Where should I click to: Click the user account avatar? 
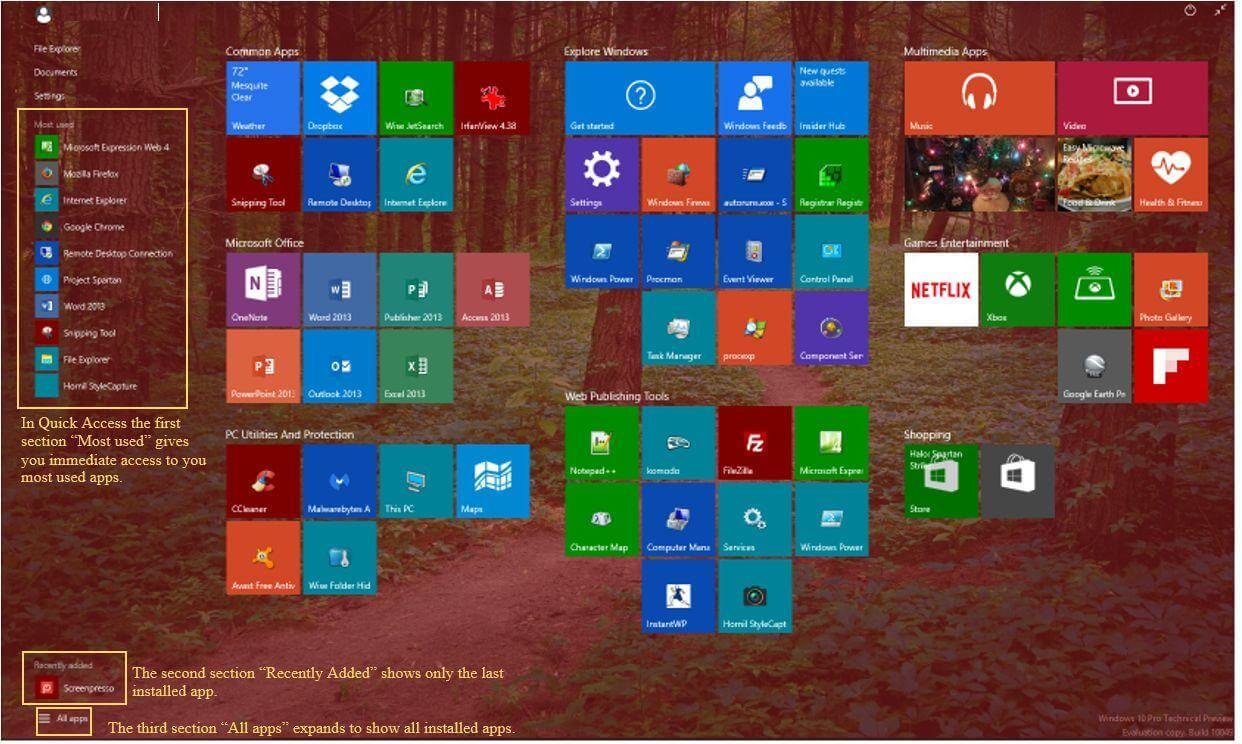pos(43,14)
